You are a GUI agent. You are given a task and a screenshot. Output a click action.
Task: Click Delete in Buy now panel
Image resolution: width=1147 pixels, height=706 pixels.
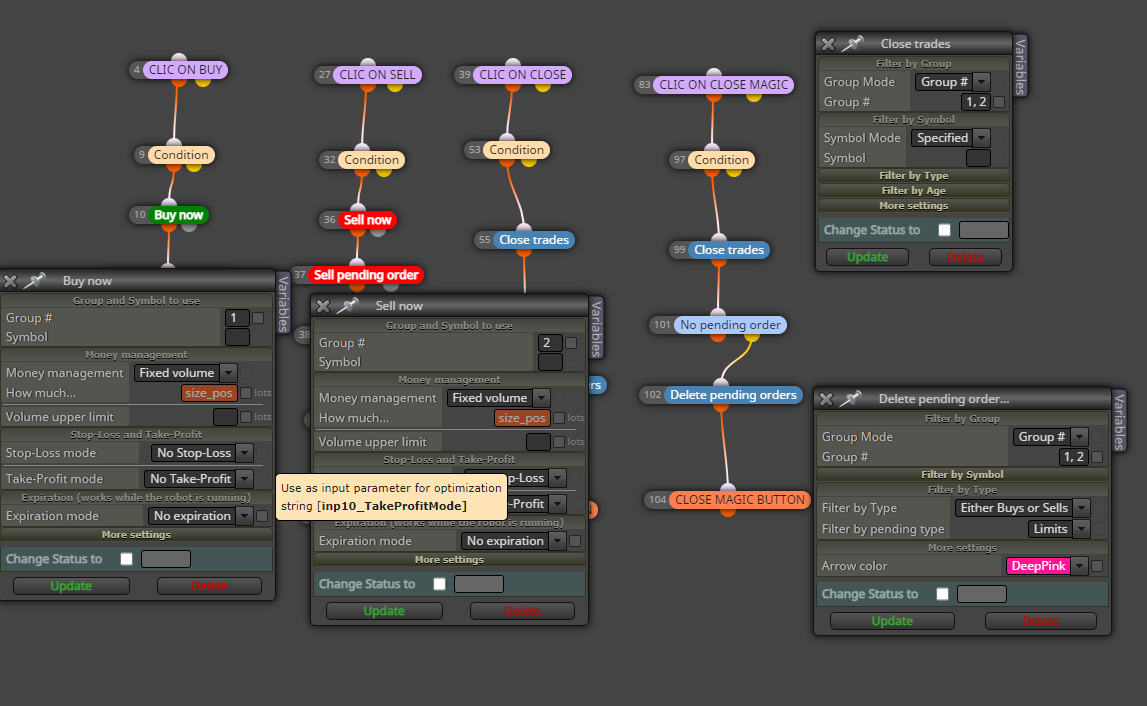pyautogui.click(x=208, y=585)
